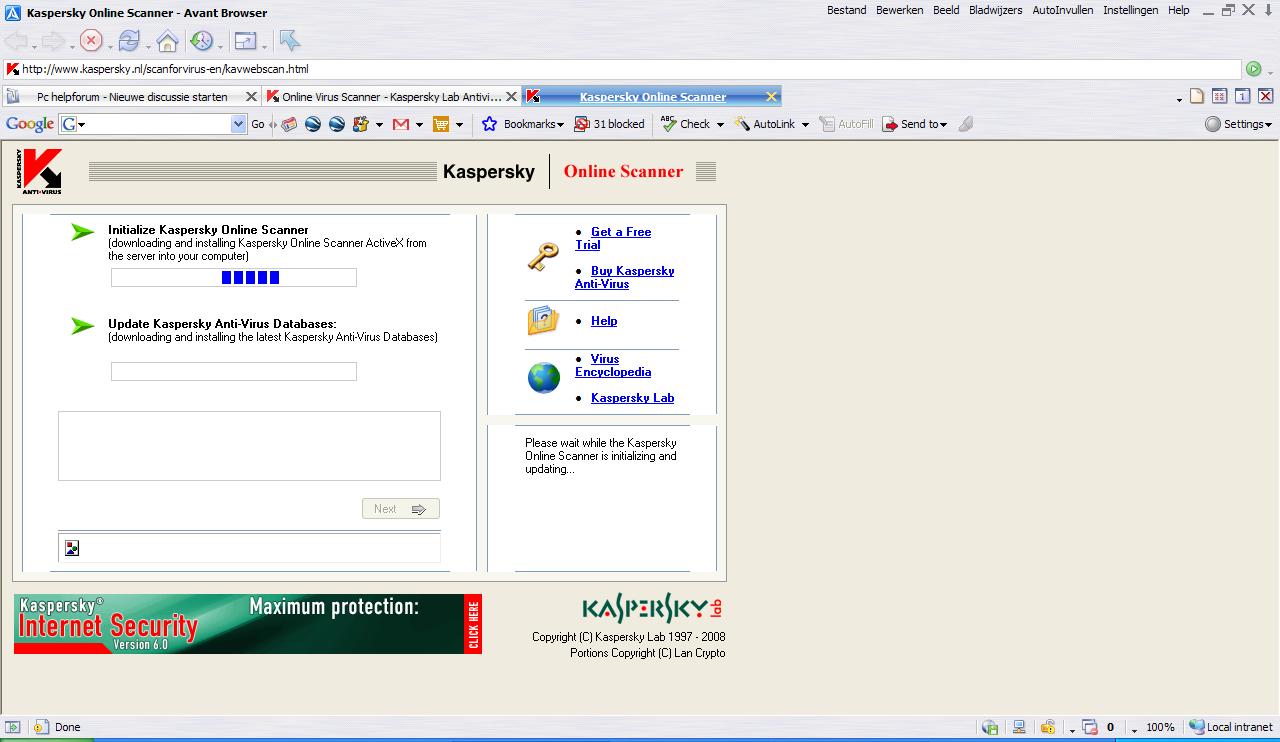
Task: Open the Check spelling dropdown arrow
Action: tap(720, 125)
